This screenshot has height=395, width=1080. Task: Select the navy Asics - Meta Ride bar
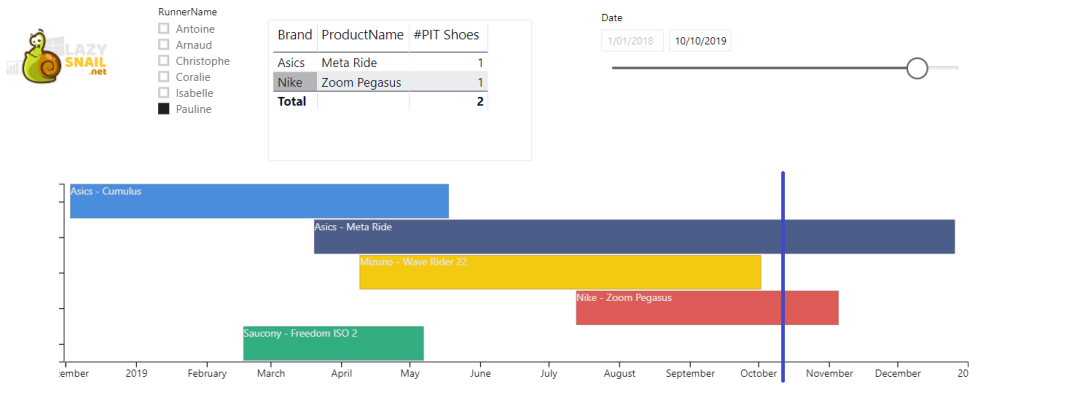[x=634, y=236]
